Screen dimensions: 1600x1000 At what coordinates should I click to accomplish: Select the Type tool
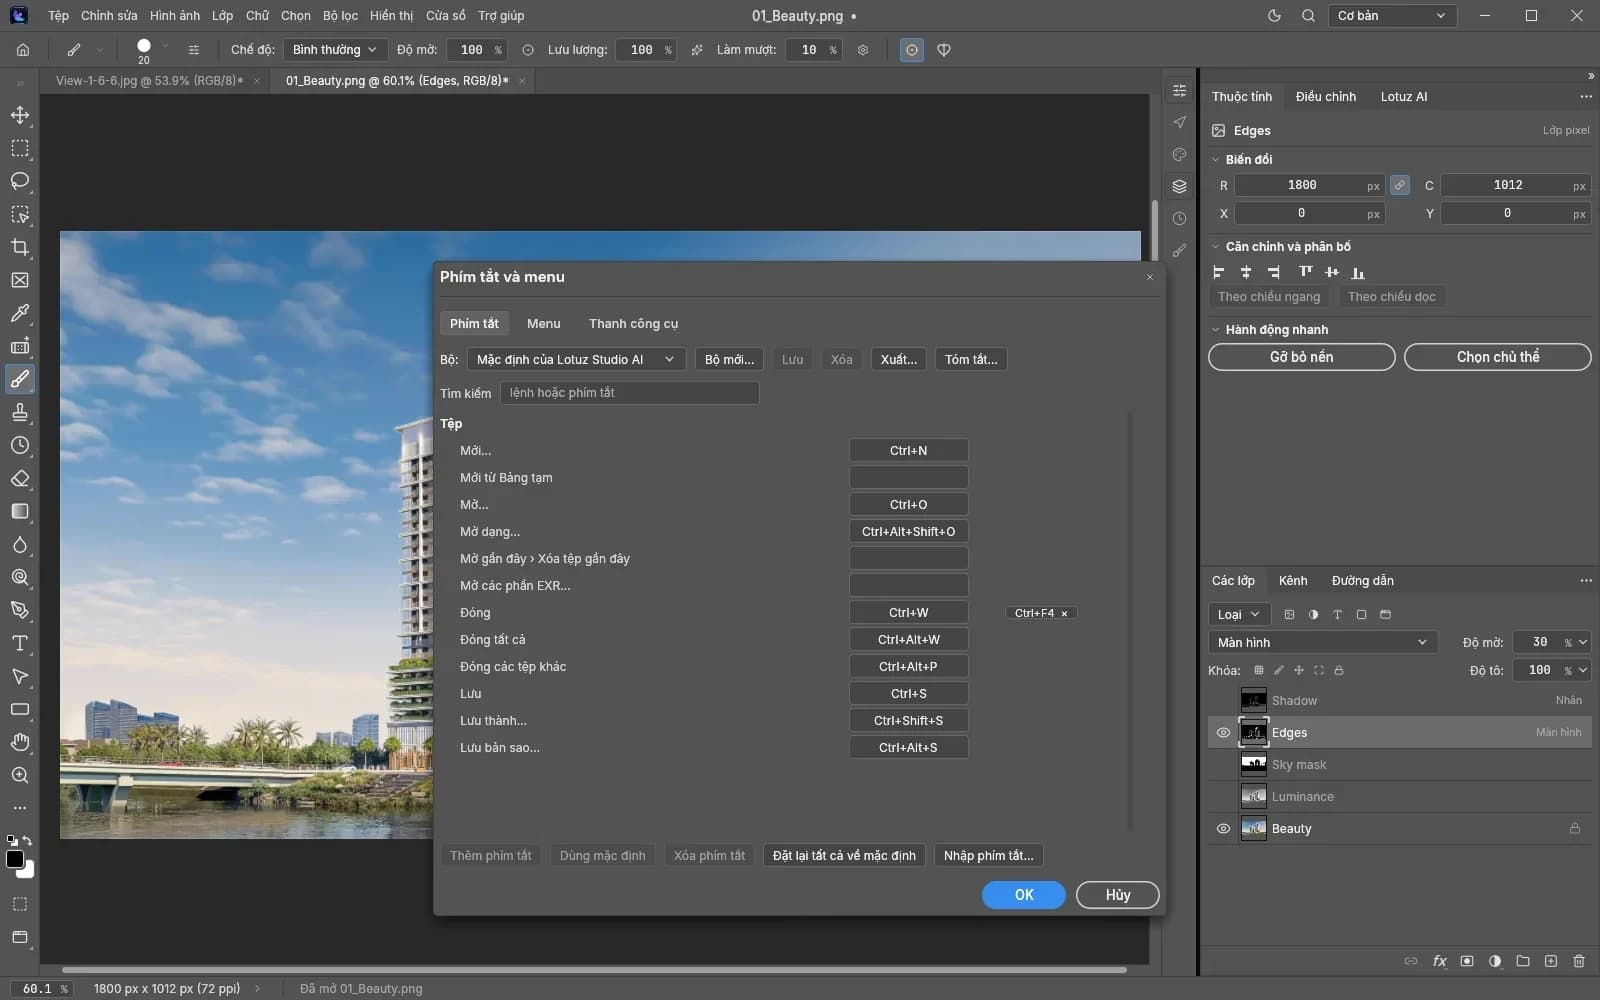tap(20, 643)
